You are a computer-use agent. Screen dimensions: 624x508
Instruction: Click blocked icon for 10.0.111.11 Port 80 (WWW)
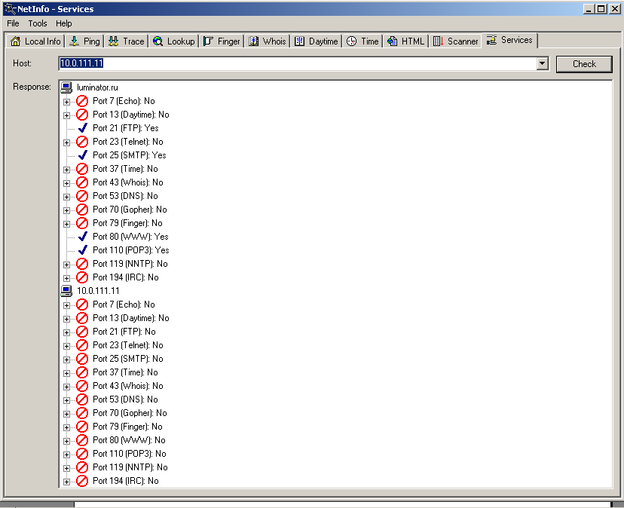tap(82, 440)
